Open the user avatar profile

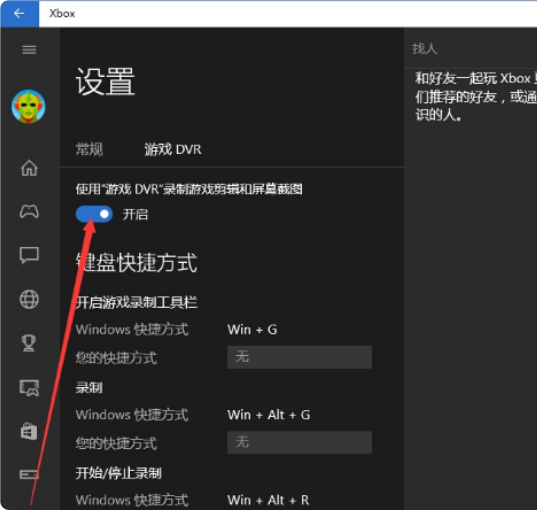(28, 107)
